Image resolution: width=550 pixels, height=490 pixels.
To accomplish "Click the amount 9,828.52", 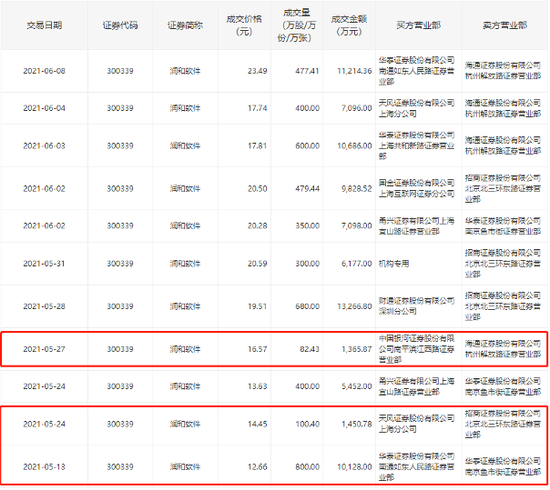I will click(357, 189).
